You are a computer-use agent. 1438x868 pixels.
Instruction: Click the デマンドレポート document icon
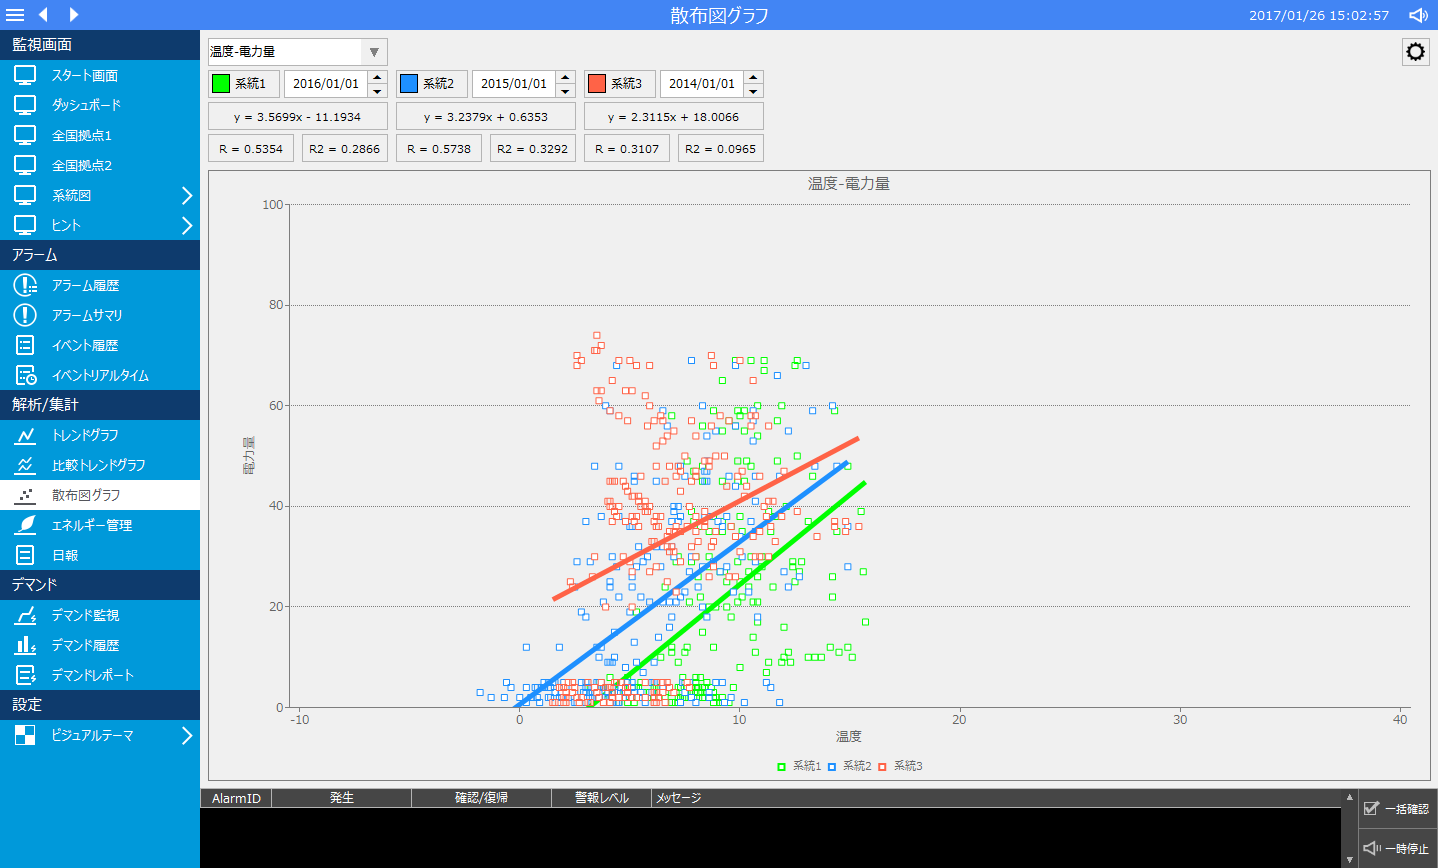pos(25,675)
